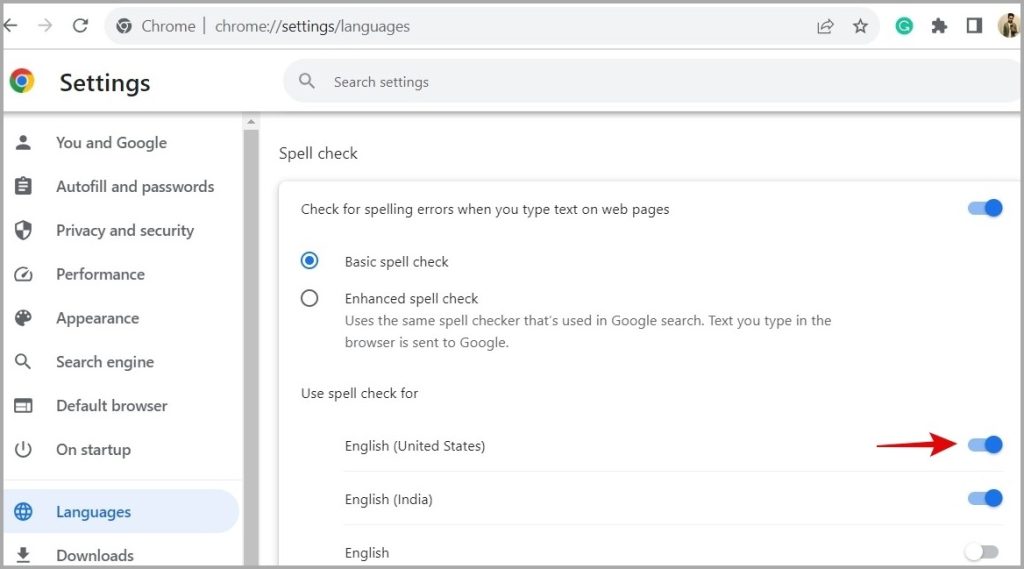Click the Default browser window icon
The width and height of the screenshot is (1024, 569).
point(24,406)
